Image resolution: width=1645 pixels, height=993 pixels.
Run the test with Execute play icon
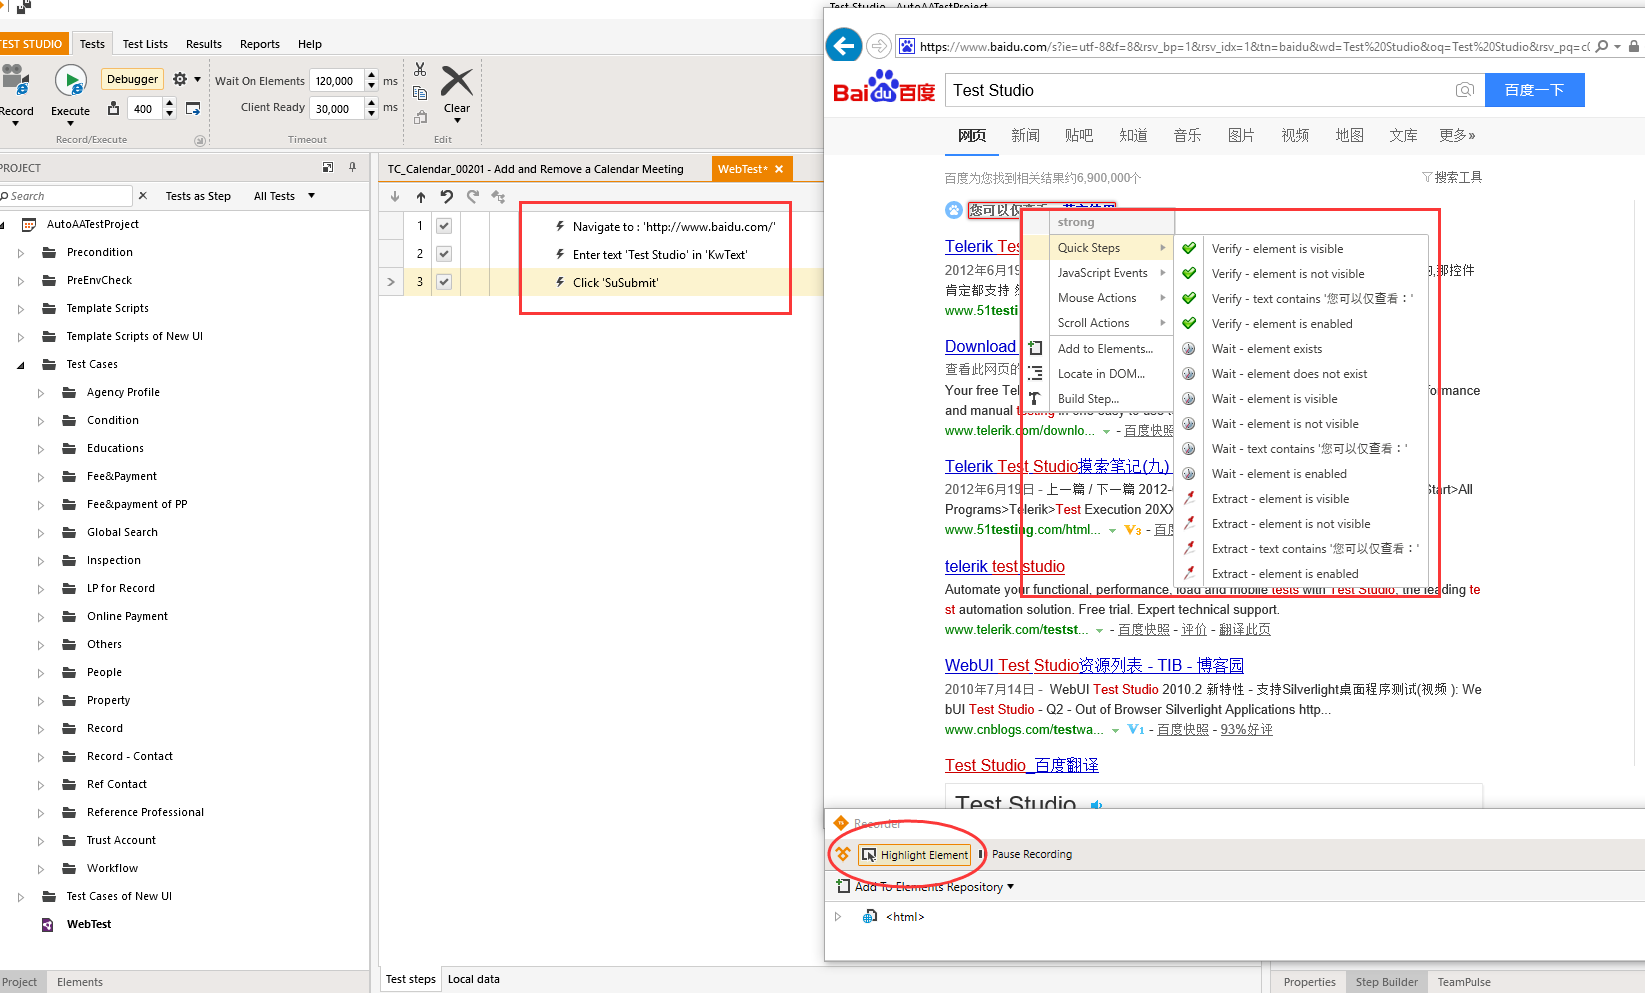[x=70, y=80]
